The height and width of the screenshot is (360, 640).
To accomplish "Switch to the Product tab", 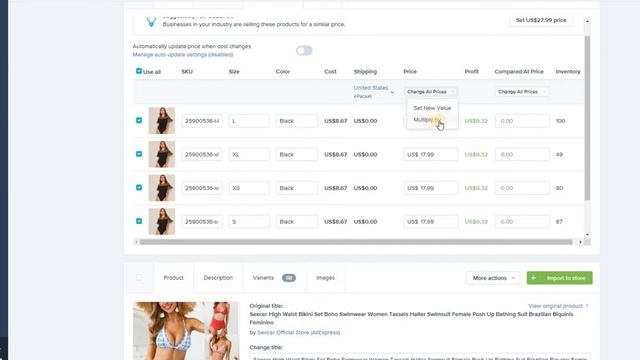I will tap(173, 278).
